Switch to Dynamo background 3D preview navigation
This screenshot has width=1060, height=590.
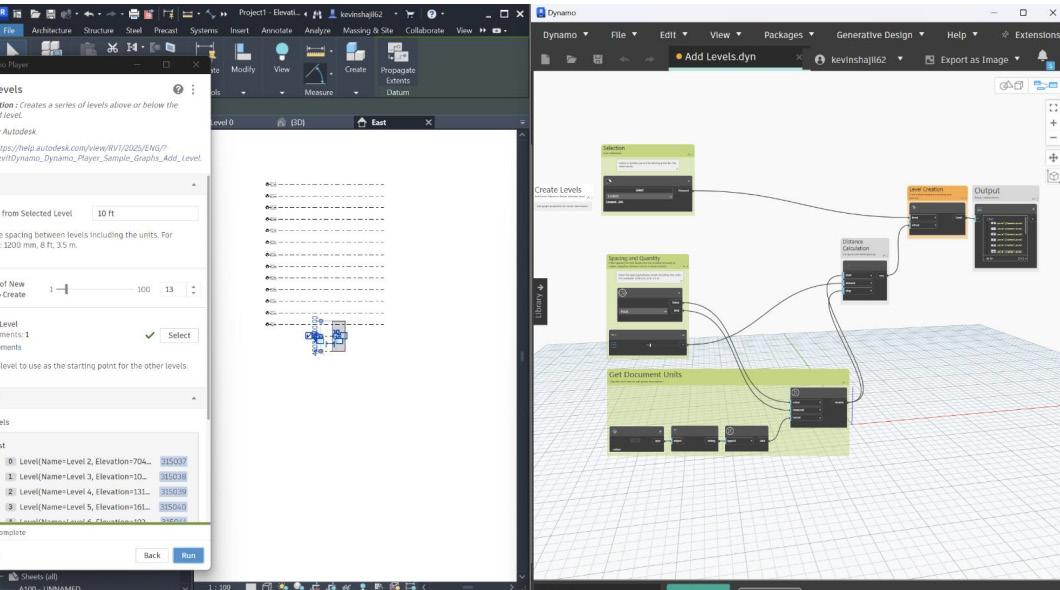[1011, 85]
